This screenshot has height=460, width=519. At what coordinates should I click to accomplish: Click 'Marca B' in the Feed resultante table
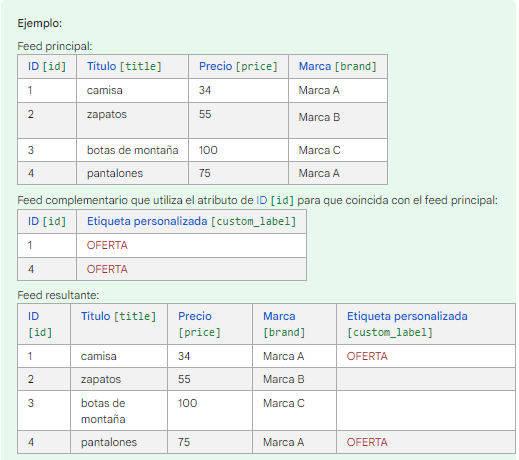(x=284, y=379)
